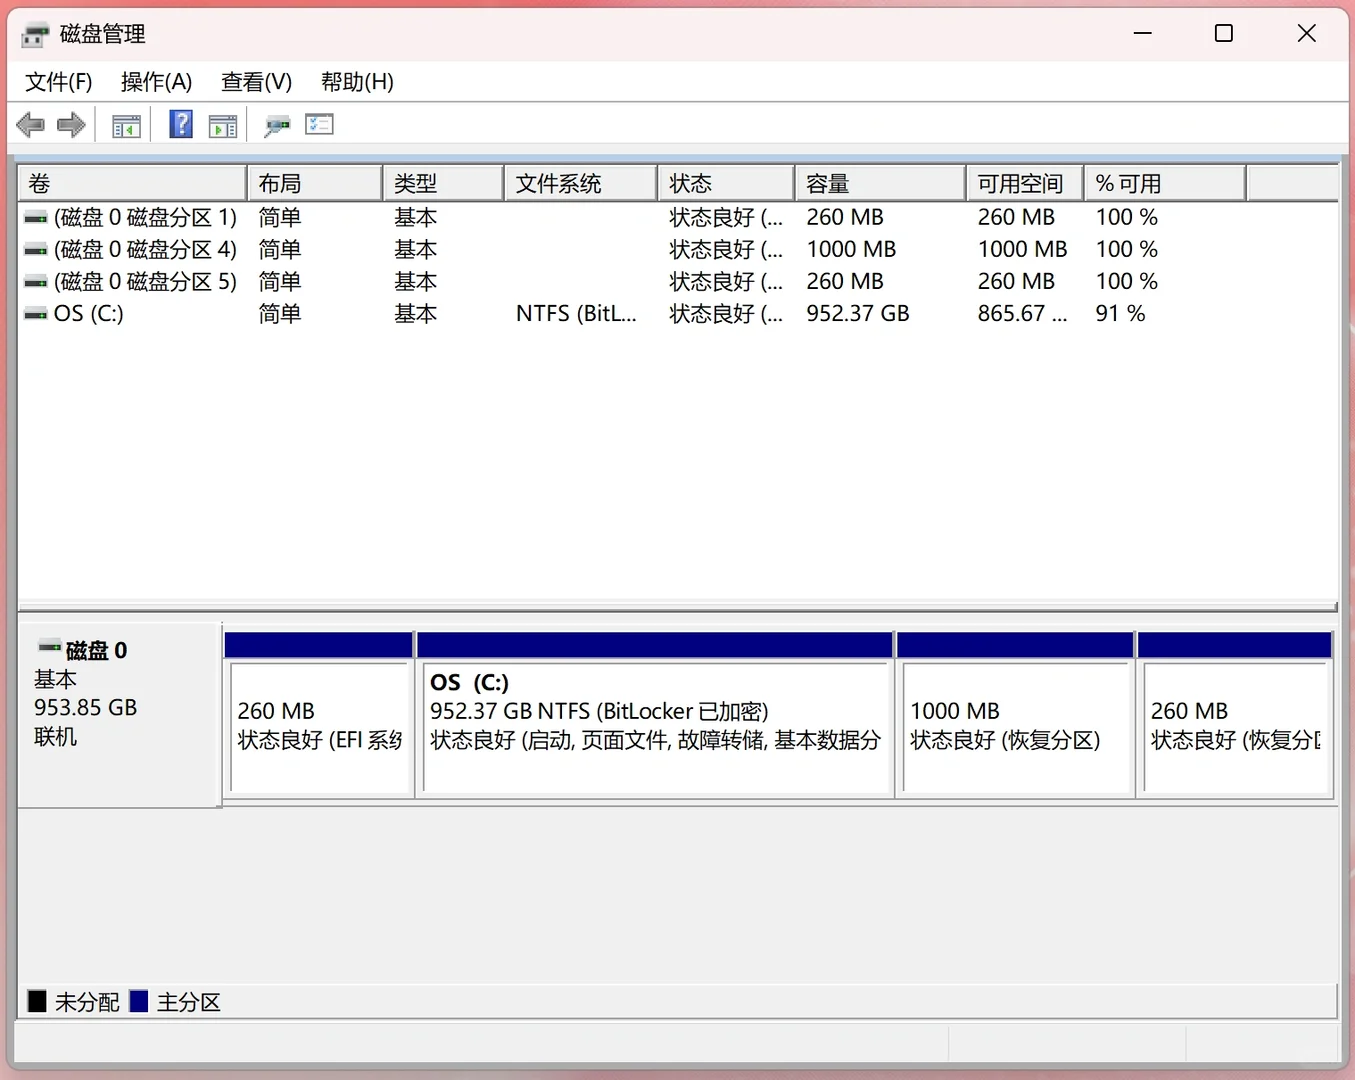1355x1080 pixels.
Task: Click the 952.37 GB capacity cell
Action: (x=858, y=314)
